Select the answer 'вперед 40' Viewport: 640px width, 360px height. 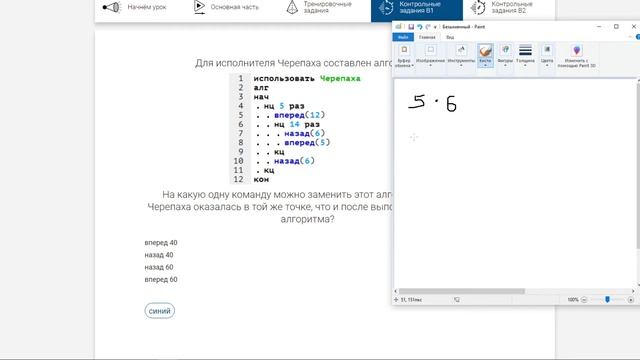(x=161, y=242)
